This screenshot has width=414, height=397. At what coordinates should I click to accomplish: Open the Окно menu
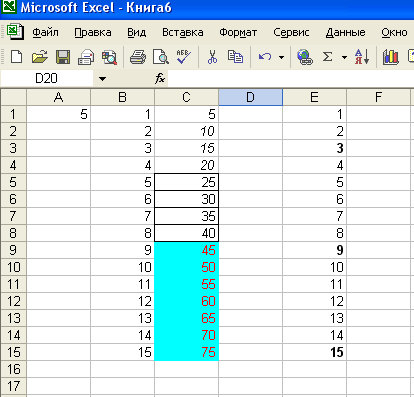point(394,32)
